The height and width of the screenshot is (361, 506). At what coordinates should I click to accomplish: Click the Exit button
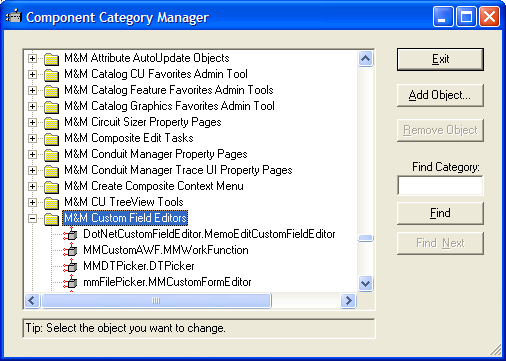point(440,59)
